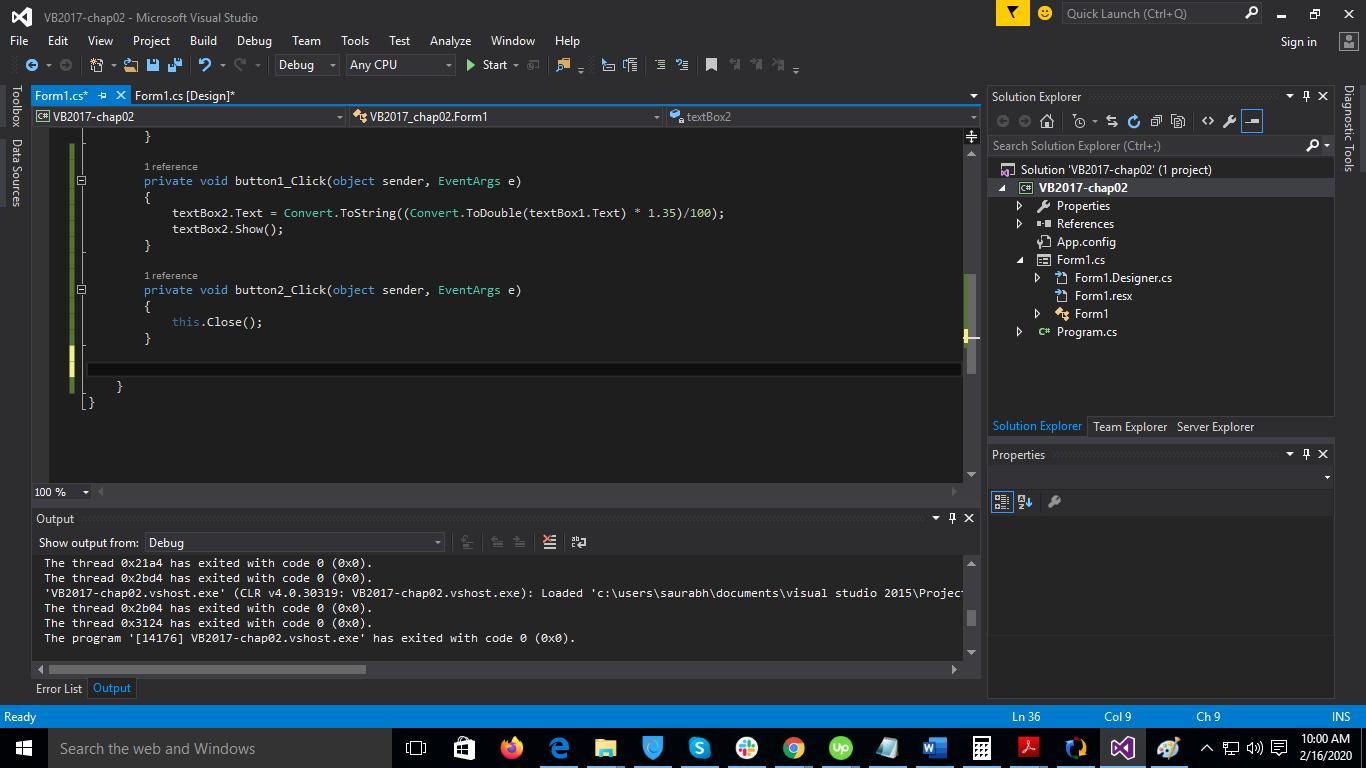Viewport: 1366px width, 768px height.
Task: Toggle Word Wrap in the Output panel
Action: point(578,542)
